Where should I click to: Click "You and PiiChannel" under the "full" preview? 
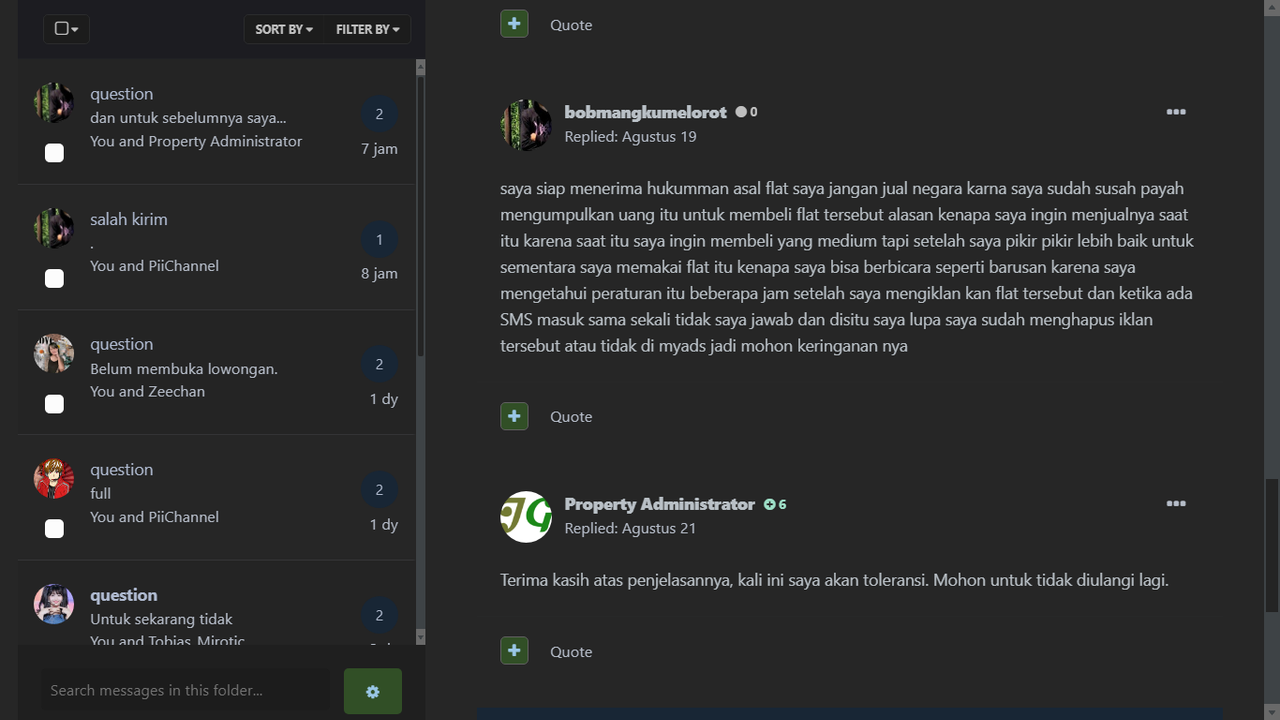coord(154,517)
